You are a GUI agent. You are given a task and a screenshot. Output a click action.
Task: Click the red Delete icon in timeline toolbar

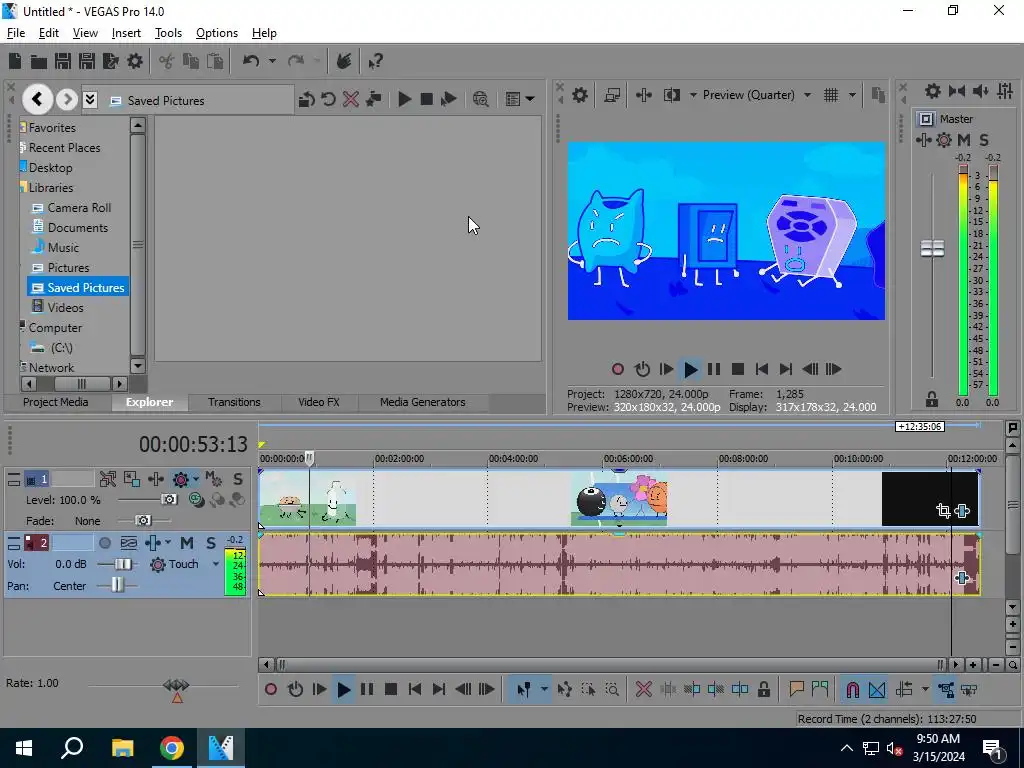coord(644,689)
